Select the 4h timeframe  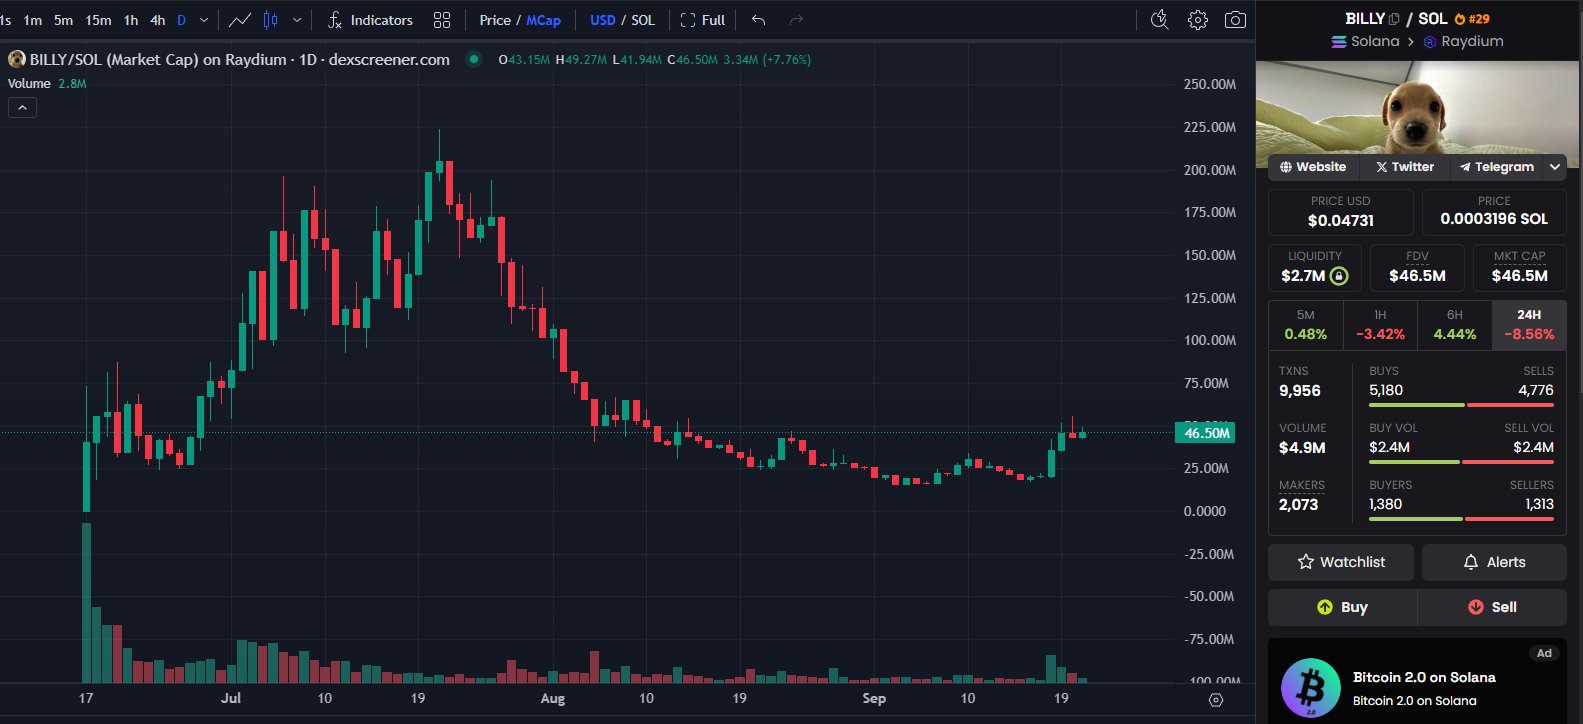tap(158, 20)
